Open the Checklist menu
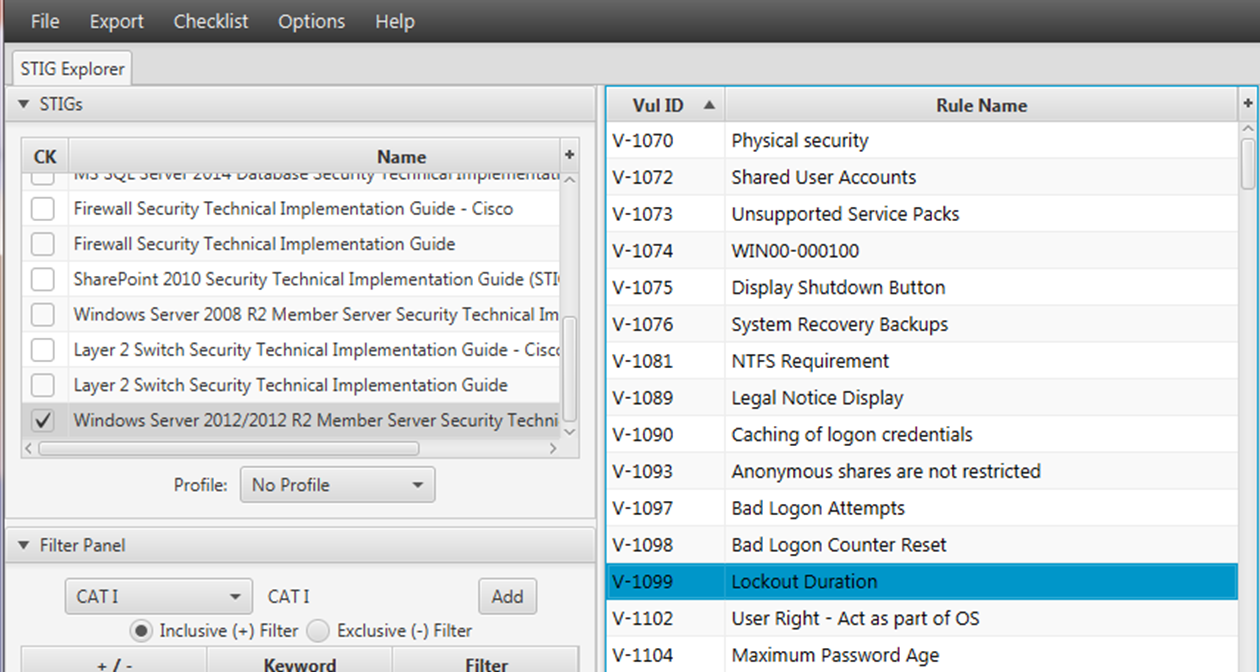The width and height of the screenshot is (1260, 672). coord(211,21)
